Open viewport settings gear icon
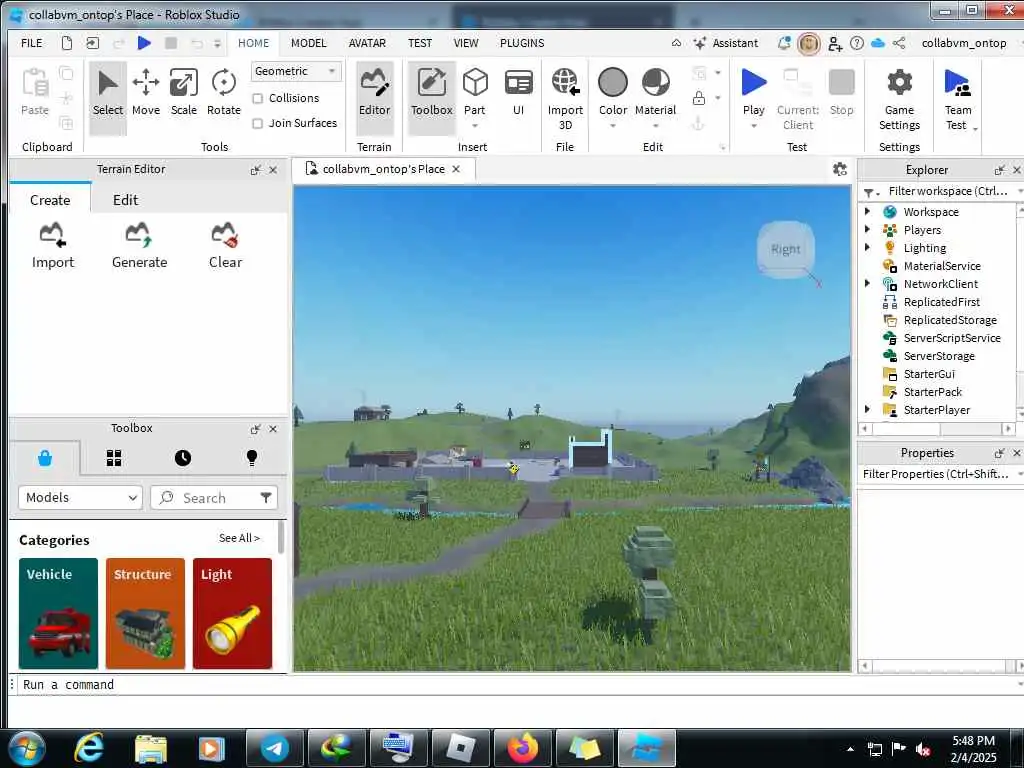 840,169
